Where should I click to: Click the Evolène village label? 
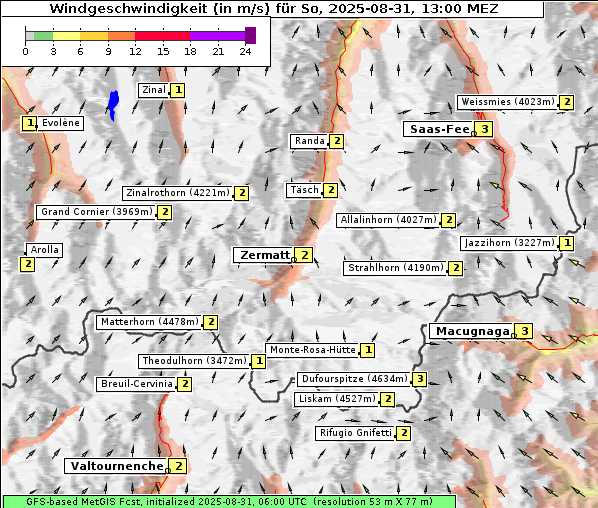(60, 123)
